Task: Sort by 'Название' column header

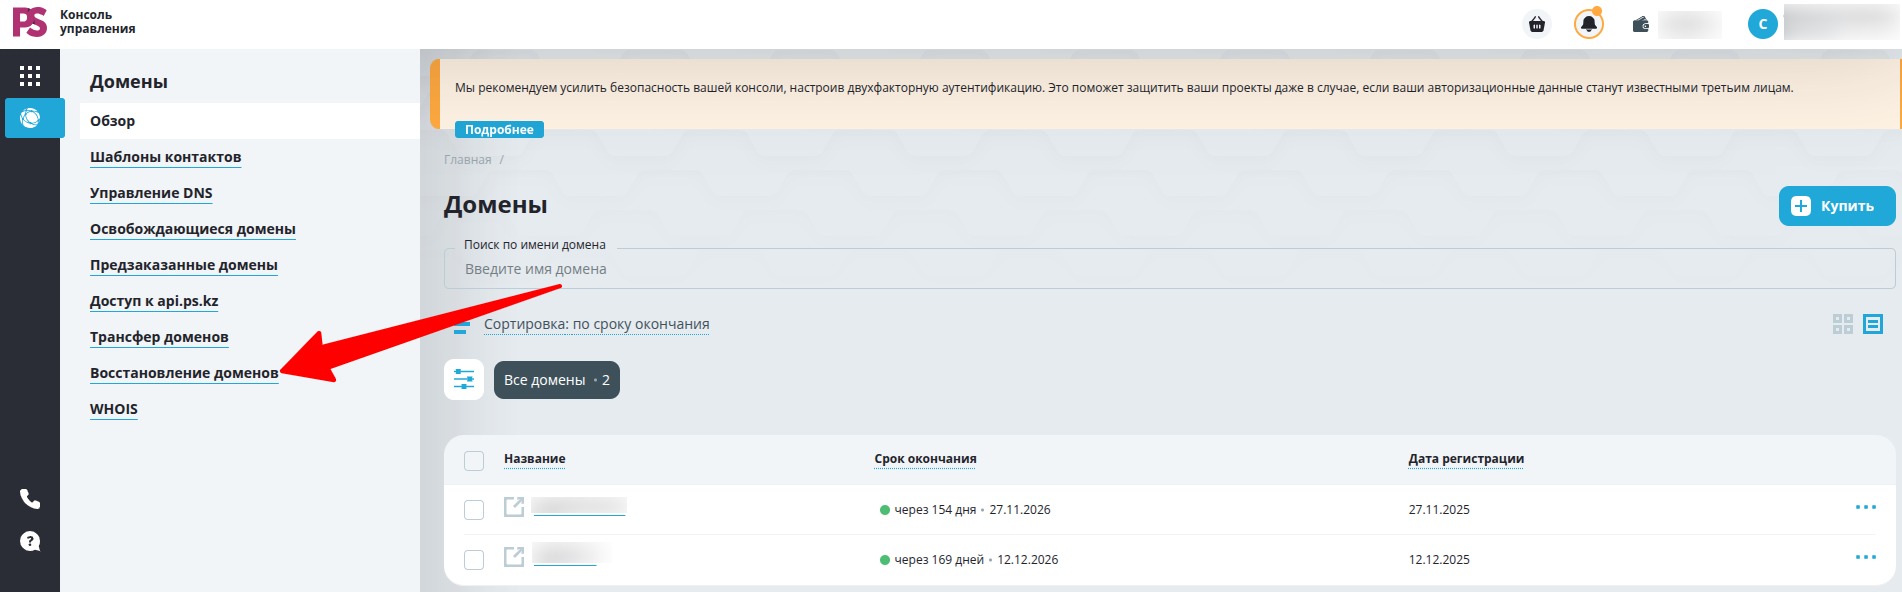Action: click(535, 459)
